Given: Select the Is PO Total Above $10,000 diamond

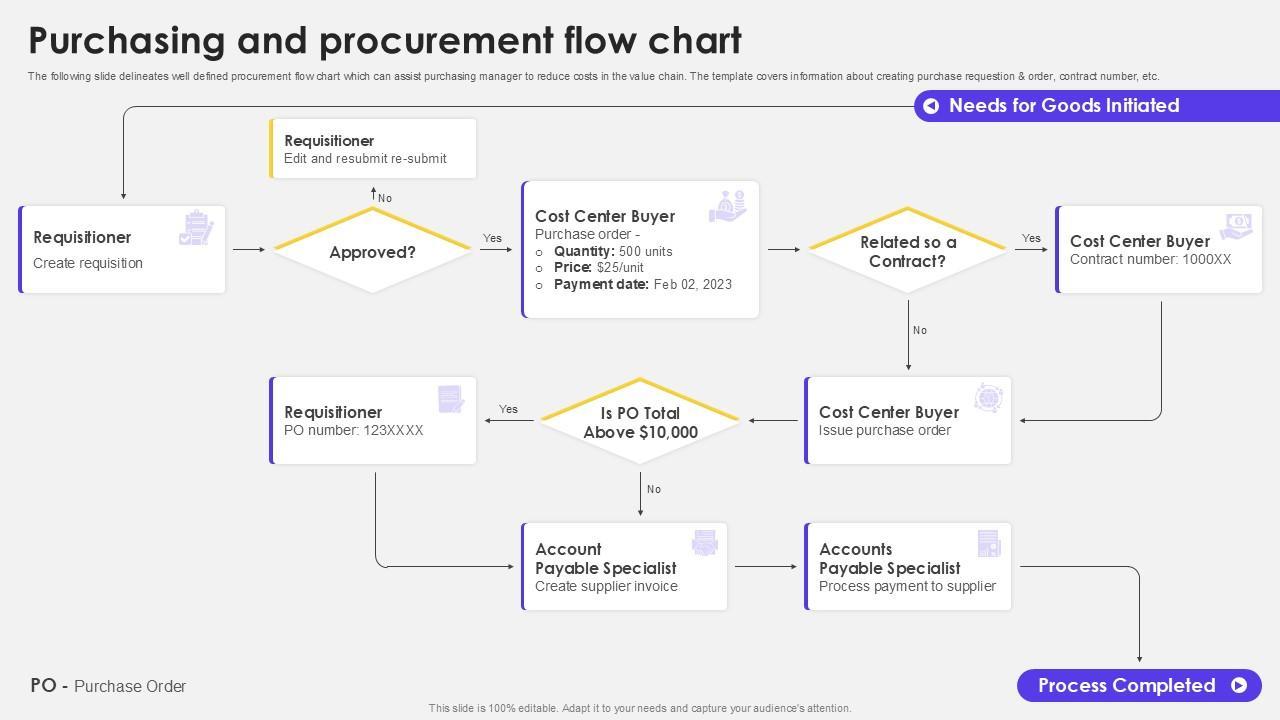Looking at the screenshot, I should coord(640,422).
